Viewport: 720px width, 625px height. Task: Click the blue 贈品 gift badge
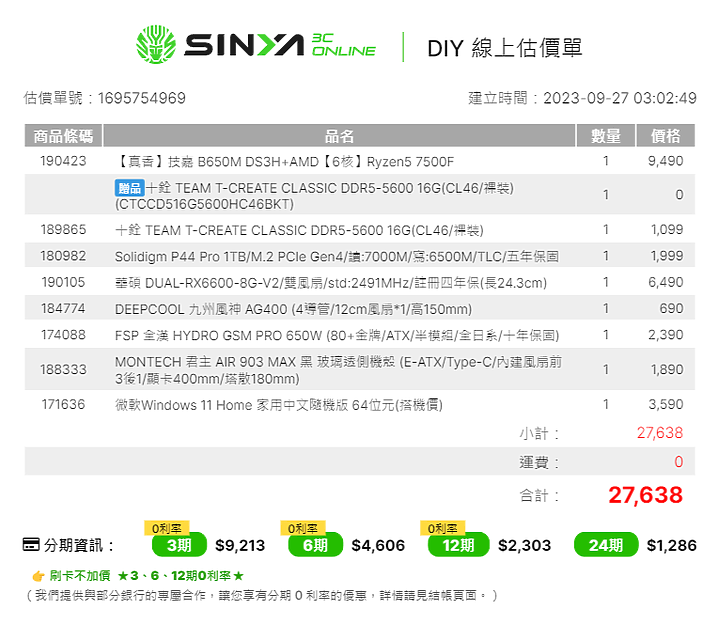pos(129,188)
